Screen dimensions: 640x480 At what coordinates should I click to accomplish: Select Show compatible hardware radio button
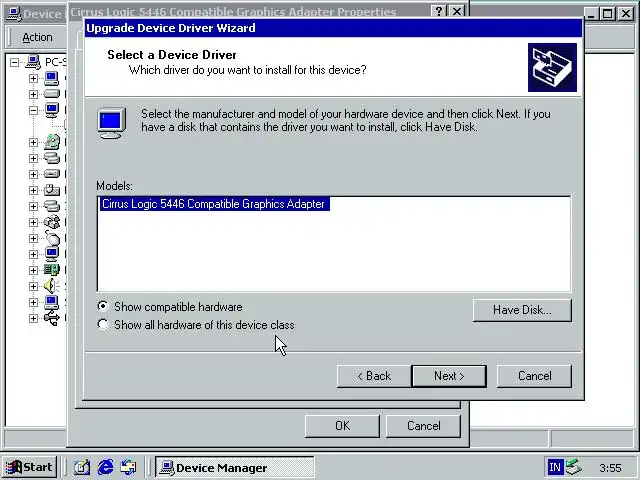click(103, 307)
